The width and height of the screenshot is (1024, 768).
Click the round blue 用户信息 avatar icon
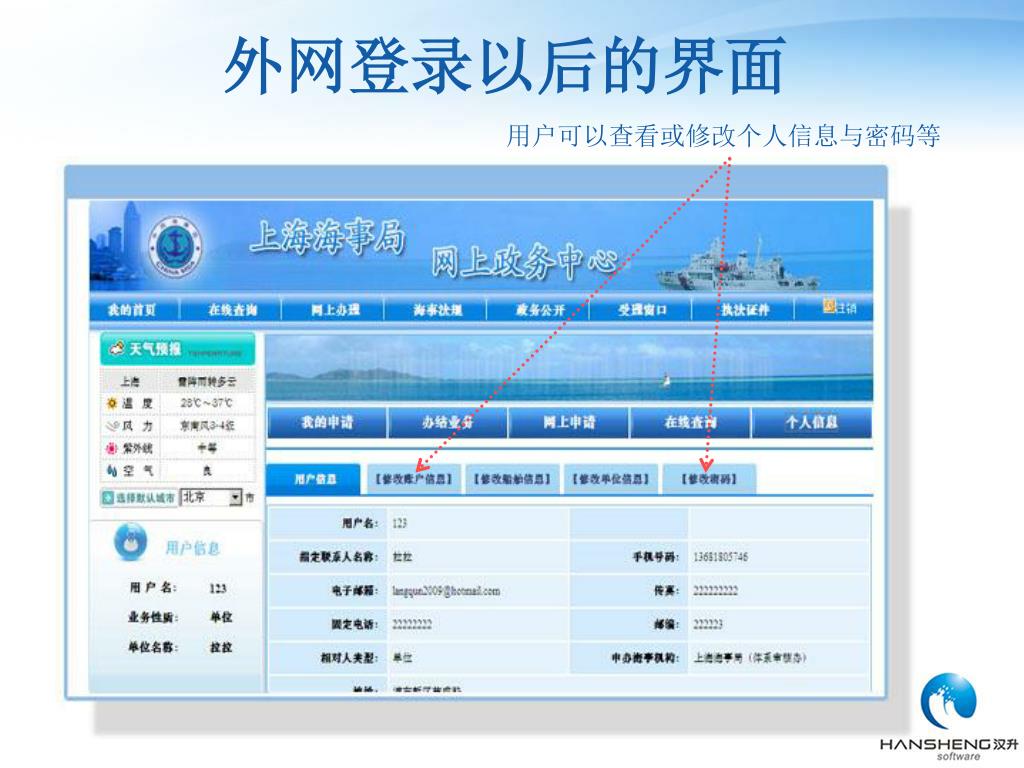130,542
